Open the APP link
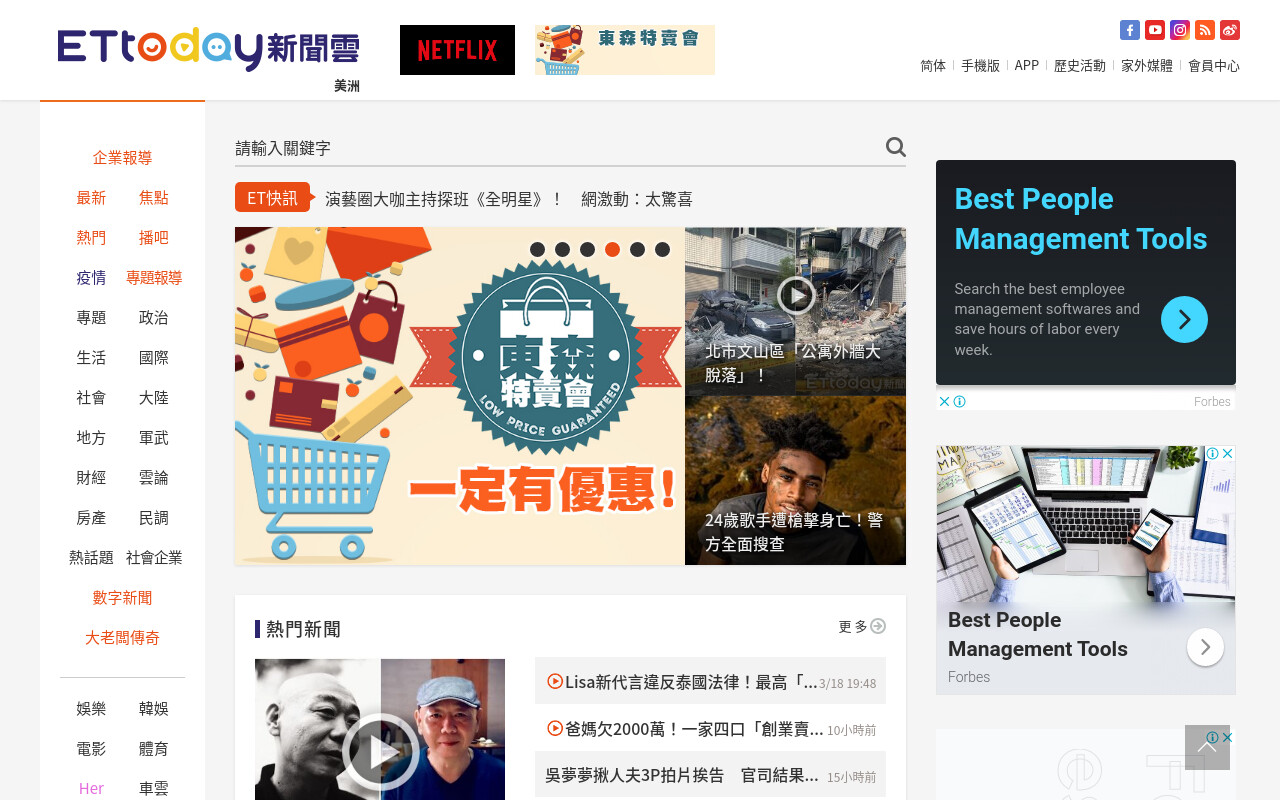The width and height of the screenshot is (1280, 800). tap(1027, 65)
